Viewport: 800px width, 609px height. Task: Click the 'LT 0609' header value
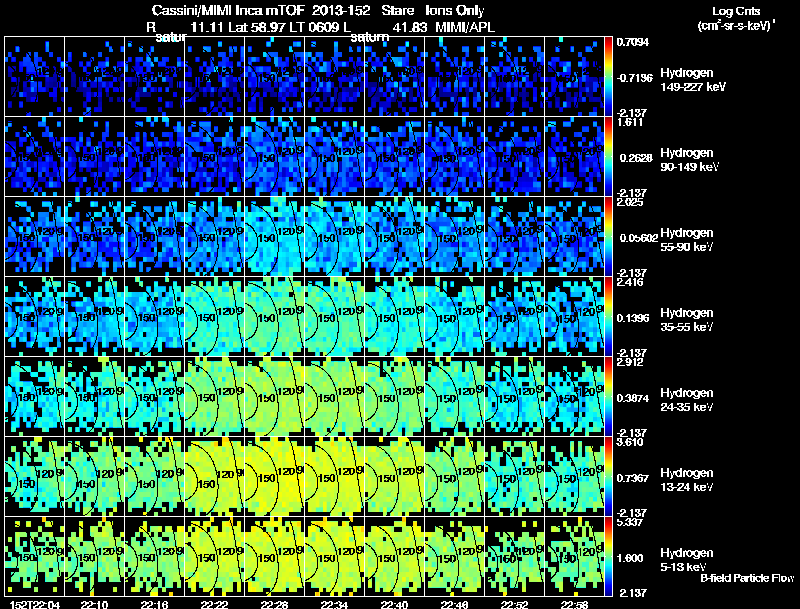pyautogui.click(x=312, y=27)
